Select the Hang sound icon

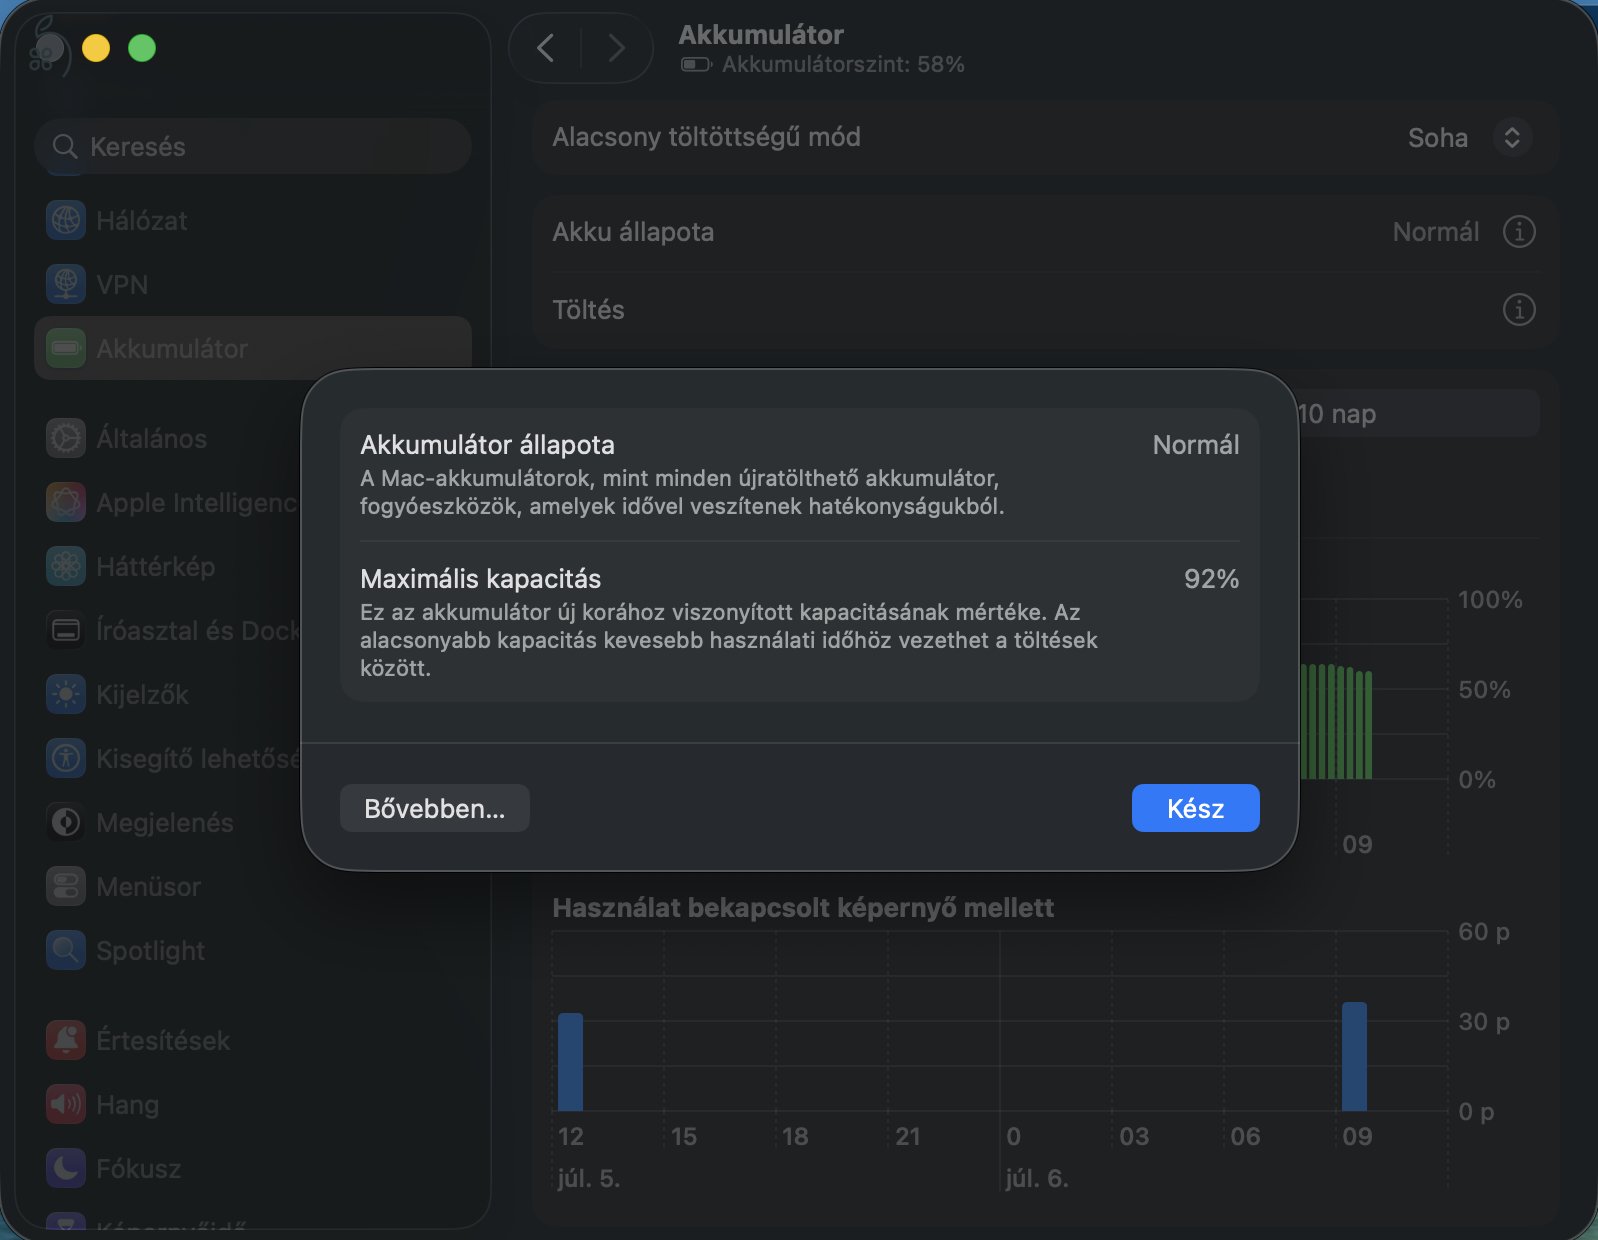click(x=66, y=1104)
